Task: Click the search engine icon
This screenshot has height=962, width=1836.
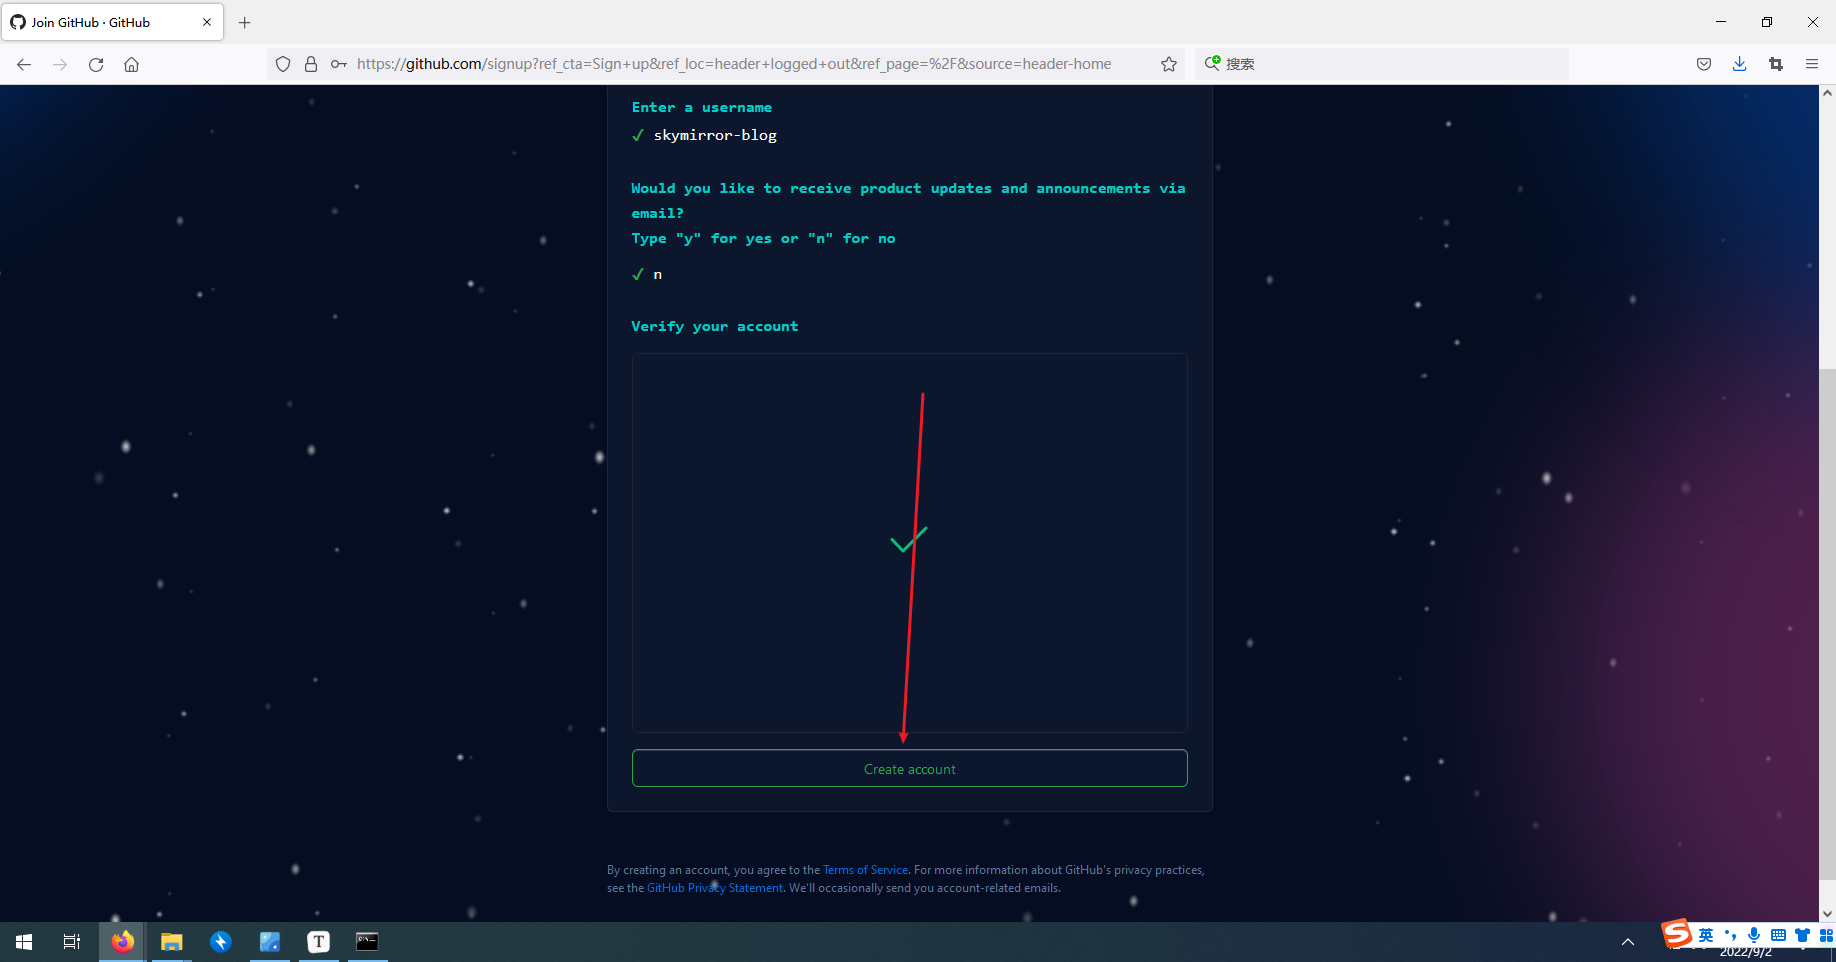Action: [x=1212, y=63]
